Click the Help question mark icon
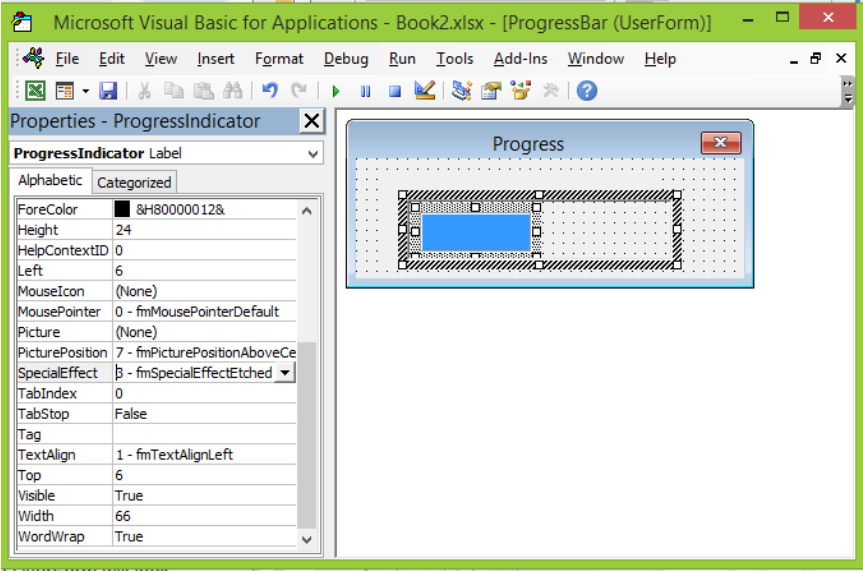Image resolution: width=863 pixels, height=571 pixels. [x=587, y=90]
